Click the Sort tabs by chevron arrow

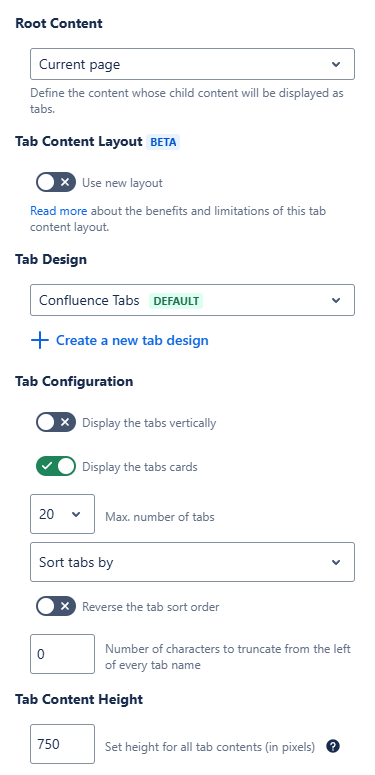coord(336,562)
